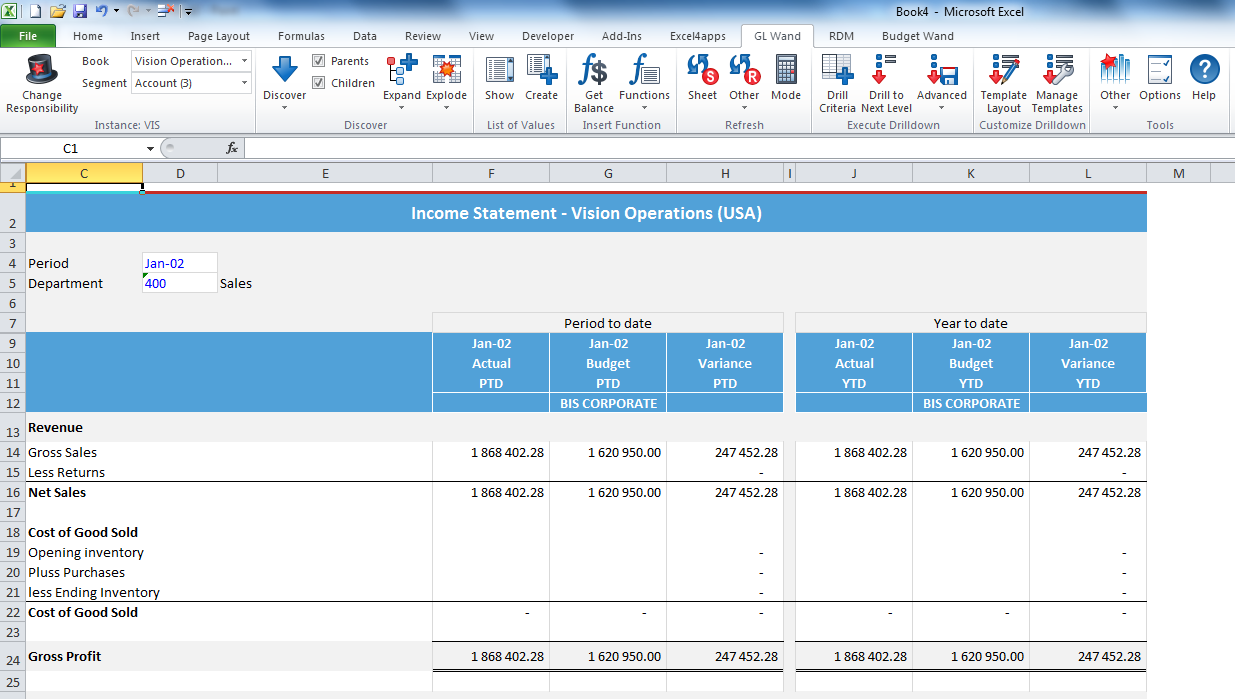Toggle the Children checkbox
This screenshot has height=699, width=1235.
(x=318, y=83)
